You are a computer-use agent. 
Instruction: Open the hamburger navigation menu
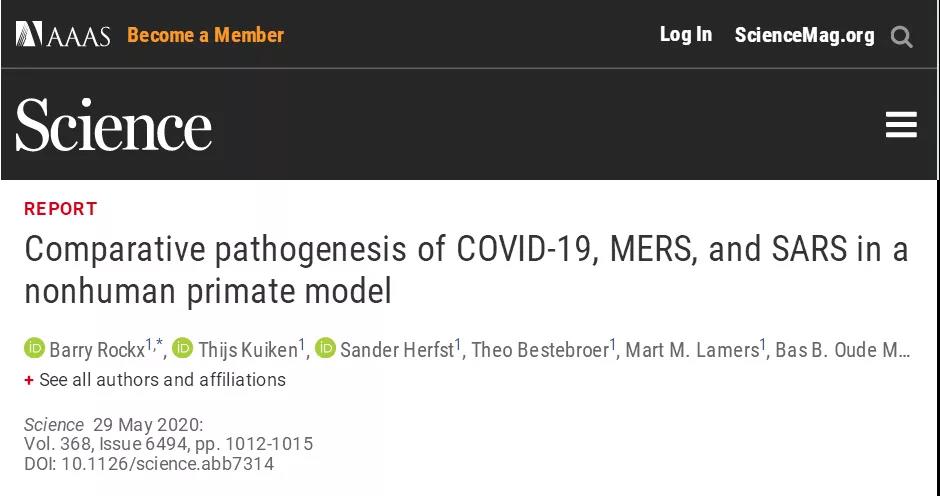click(901, 125)
